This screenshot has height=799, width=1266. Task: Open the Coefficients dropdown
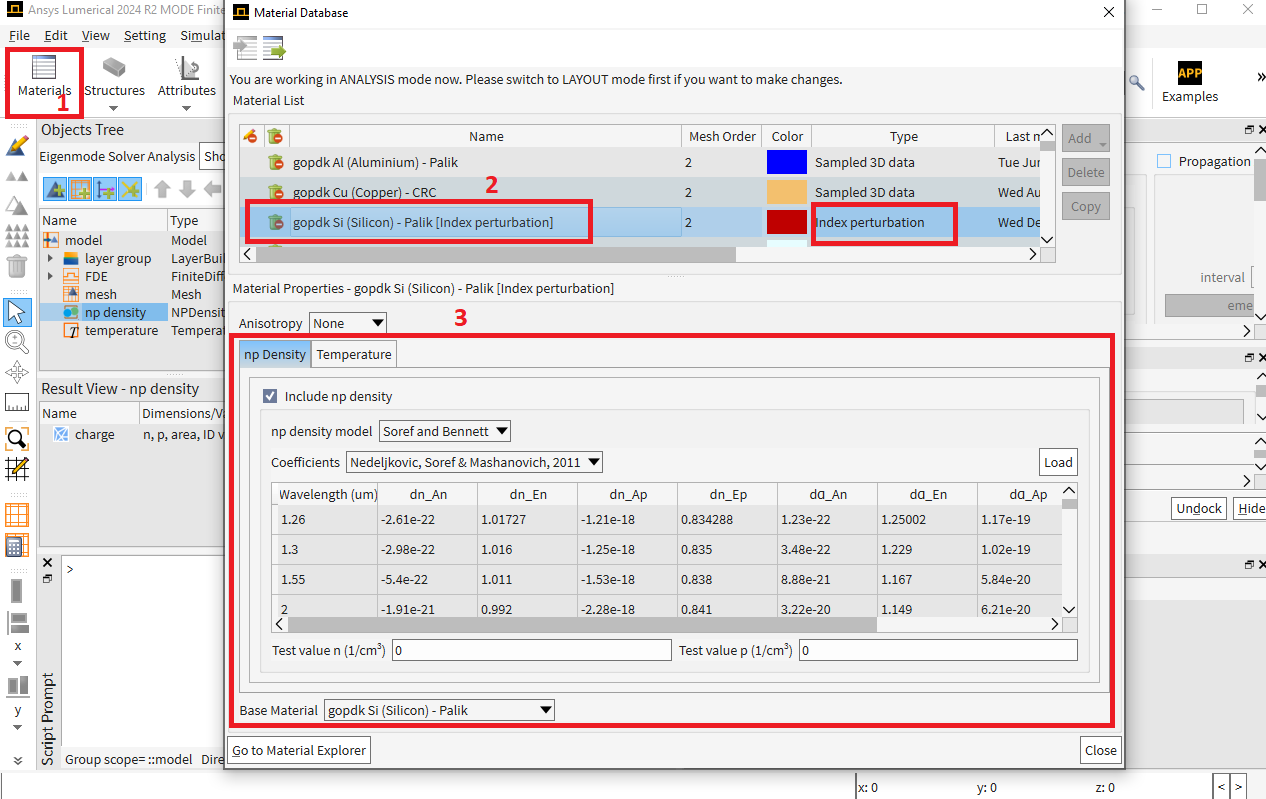point(475,462)
